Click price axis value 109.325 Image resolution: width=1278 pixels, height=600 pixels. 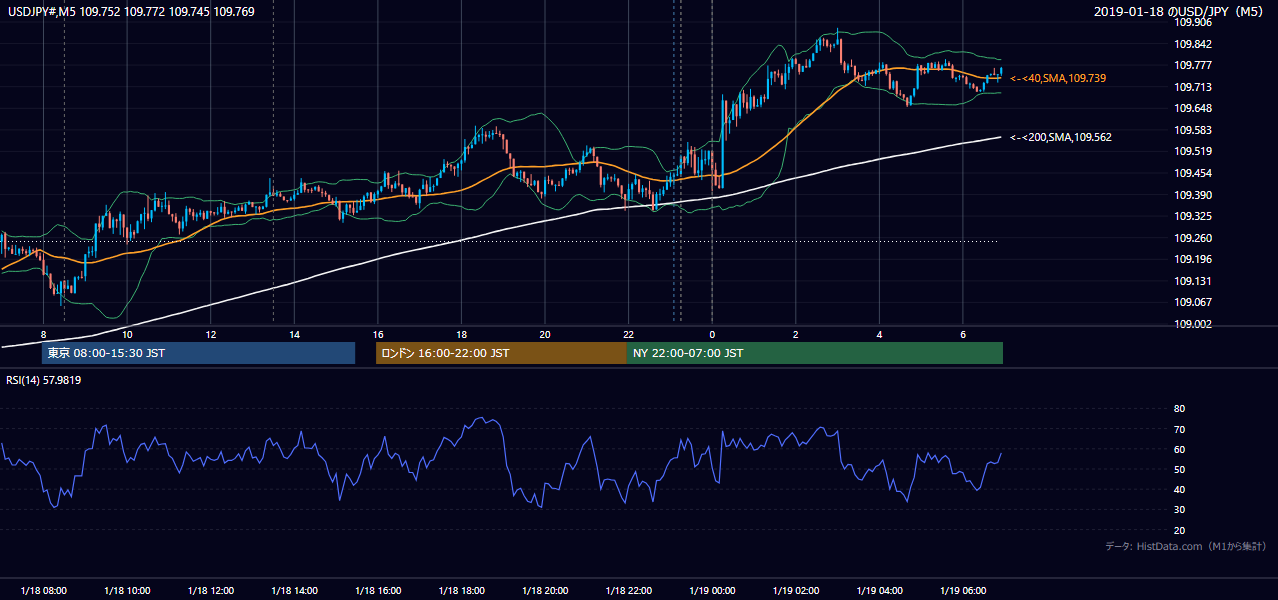point(1193,216)
